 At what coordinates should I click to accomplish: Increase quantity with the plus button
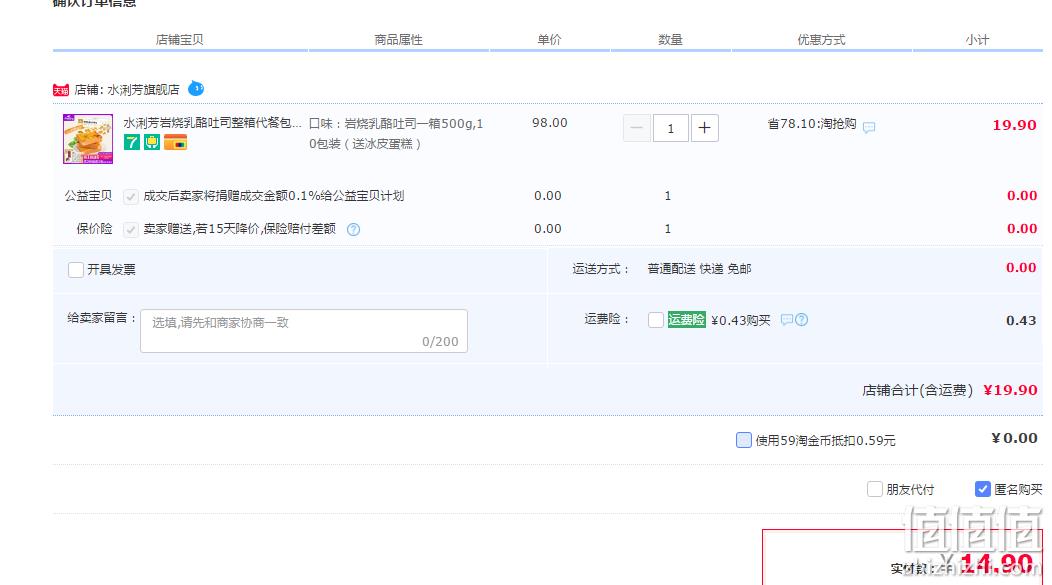[x=704, y=128]
